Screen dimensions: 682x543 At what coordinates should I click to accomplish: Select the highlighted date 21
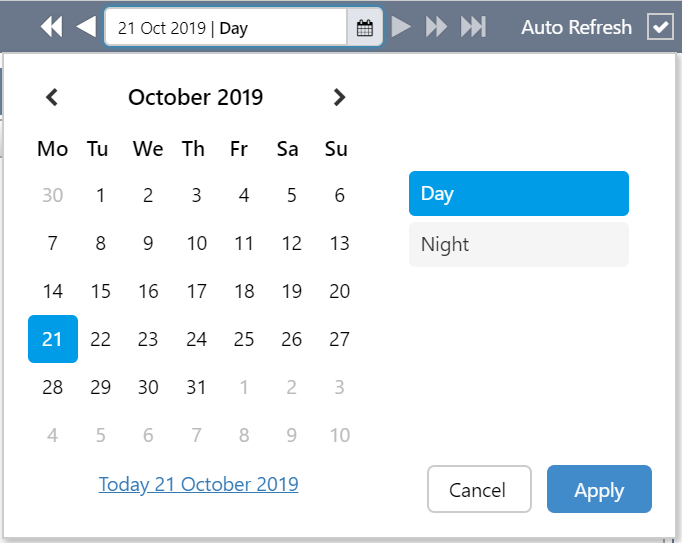[53, 340]
